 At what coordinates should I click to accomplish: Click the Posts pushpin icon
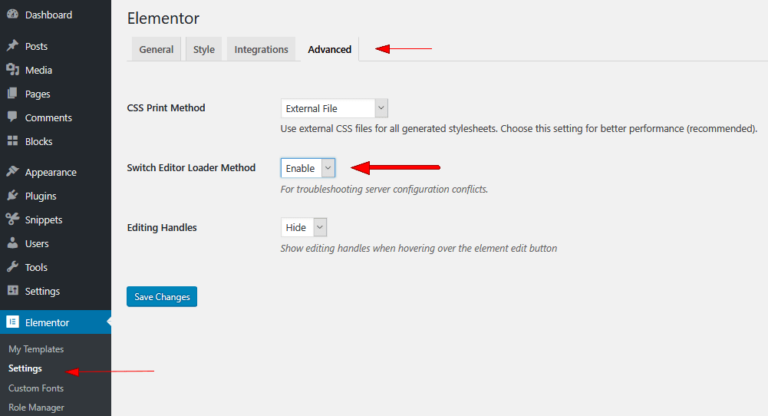(12, 46)
